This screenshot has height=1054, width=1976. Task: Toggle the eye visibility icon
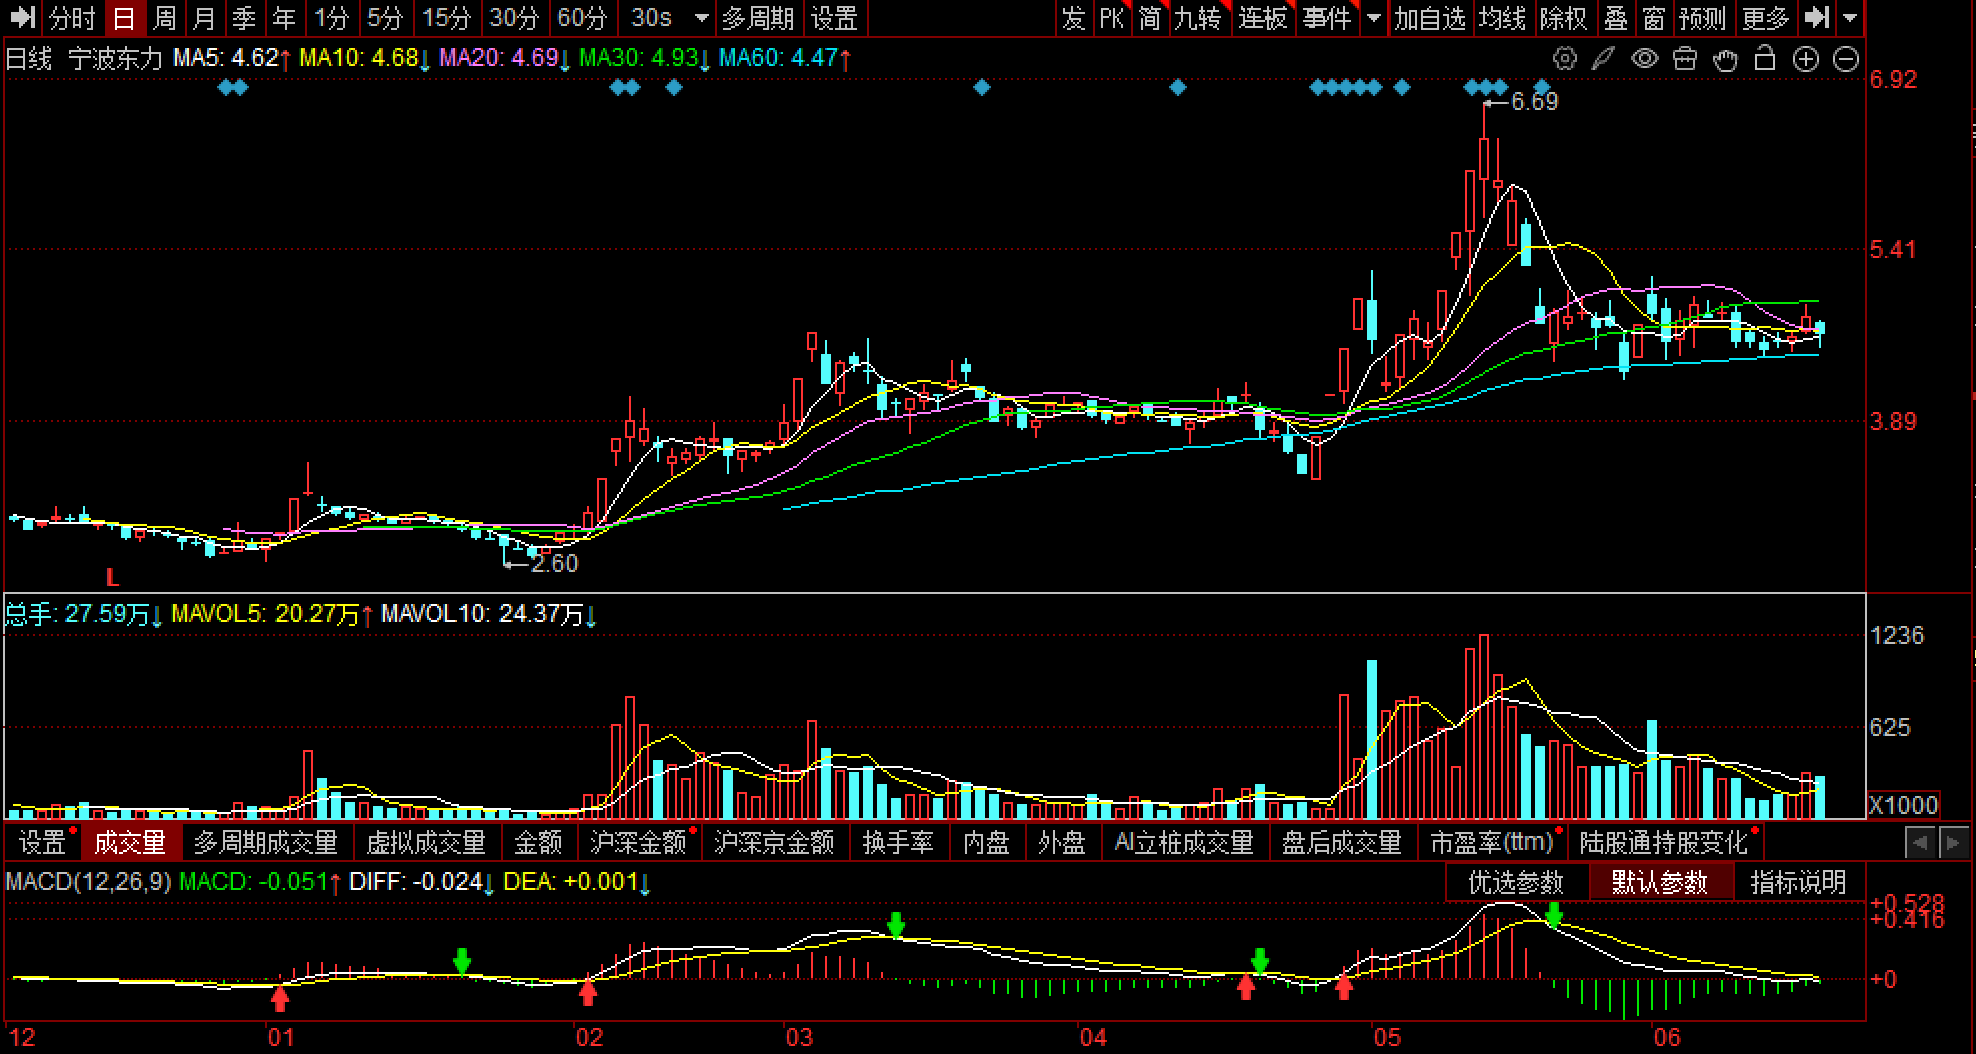pos(1644,59)
